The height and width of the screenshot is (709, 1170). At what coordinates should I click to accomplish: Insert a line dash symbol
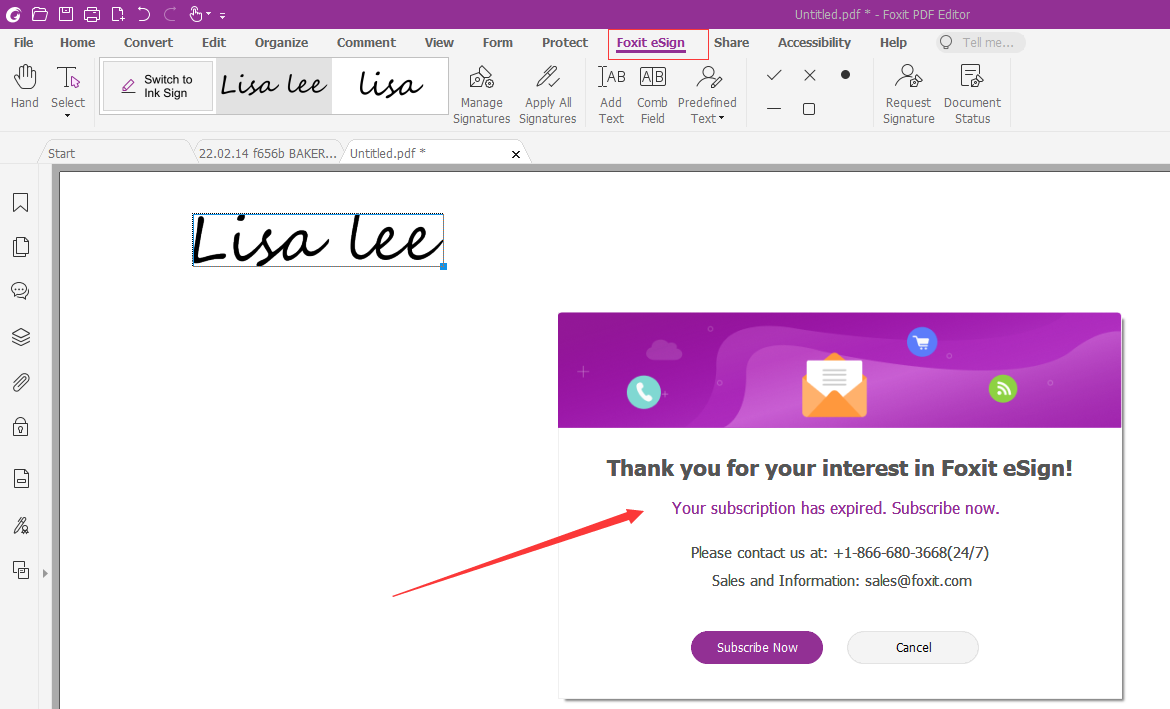pos(774,109)
